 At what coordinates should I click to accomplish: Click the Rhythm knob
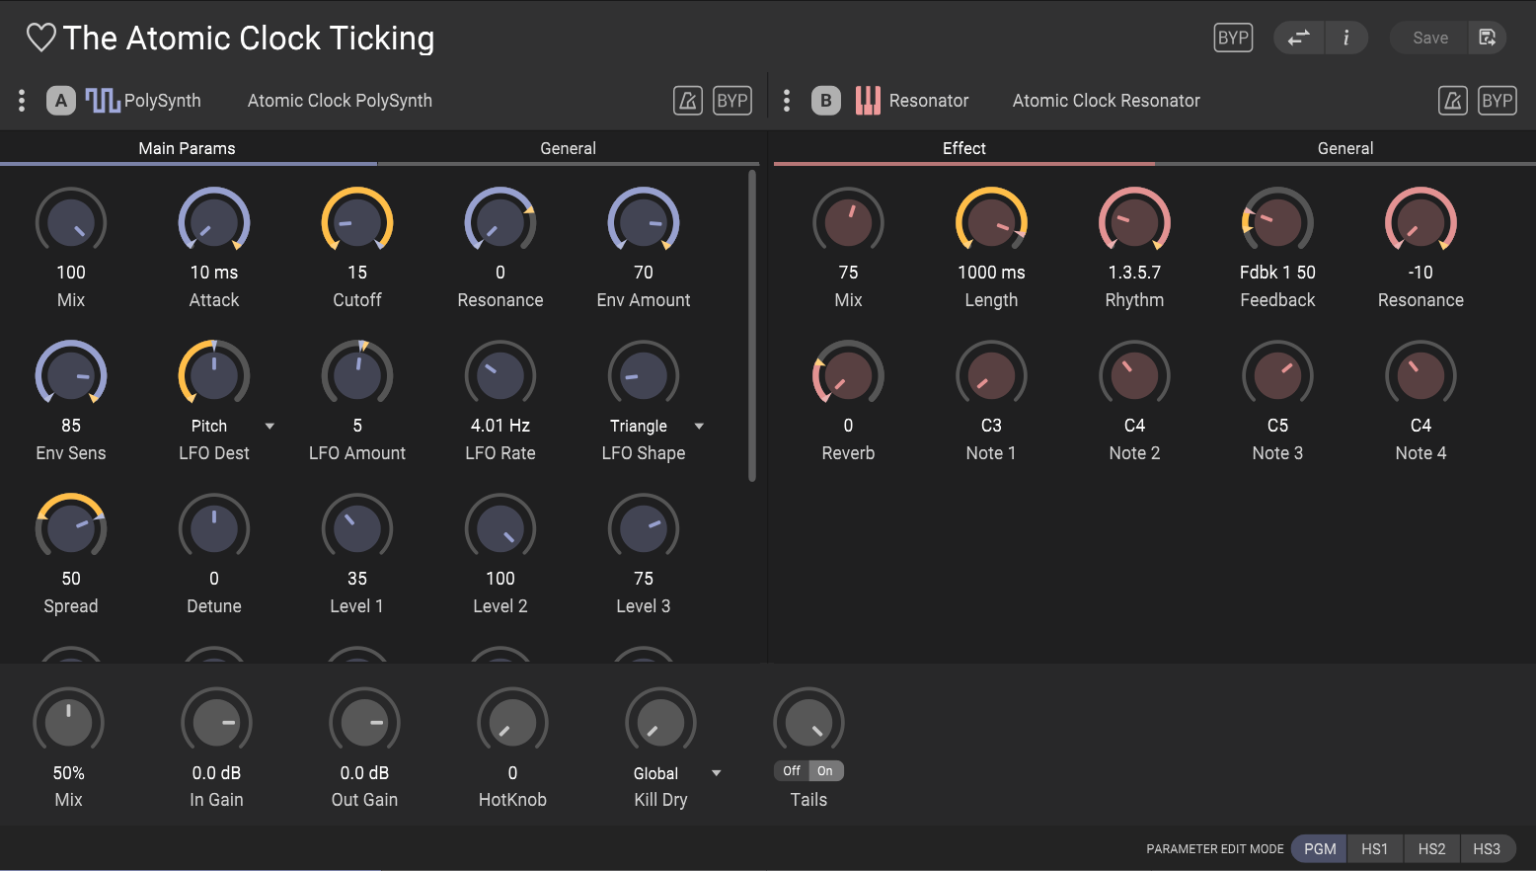pyautogui.click(x=1134, y=222)
